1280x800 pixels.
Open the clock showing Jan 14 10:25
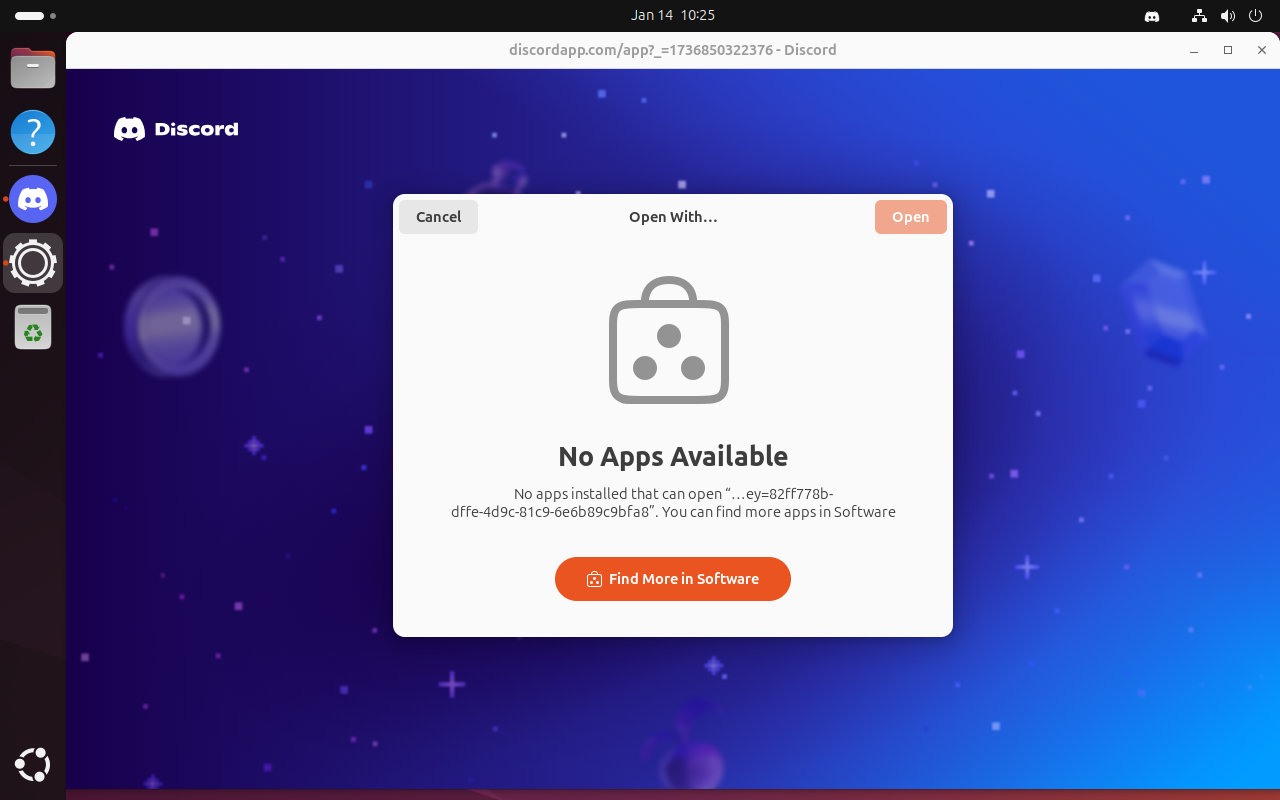pos(673,15)
